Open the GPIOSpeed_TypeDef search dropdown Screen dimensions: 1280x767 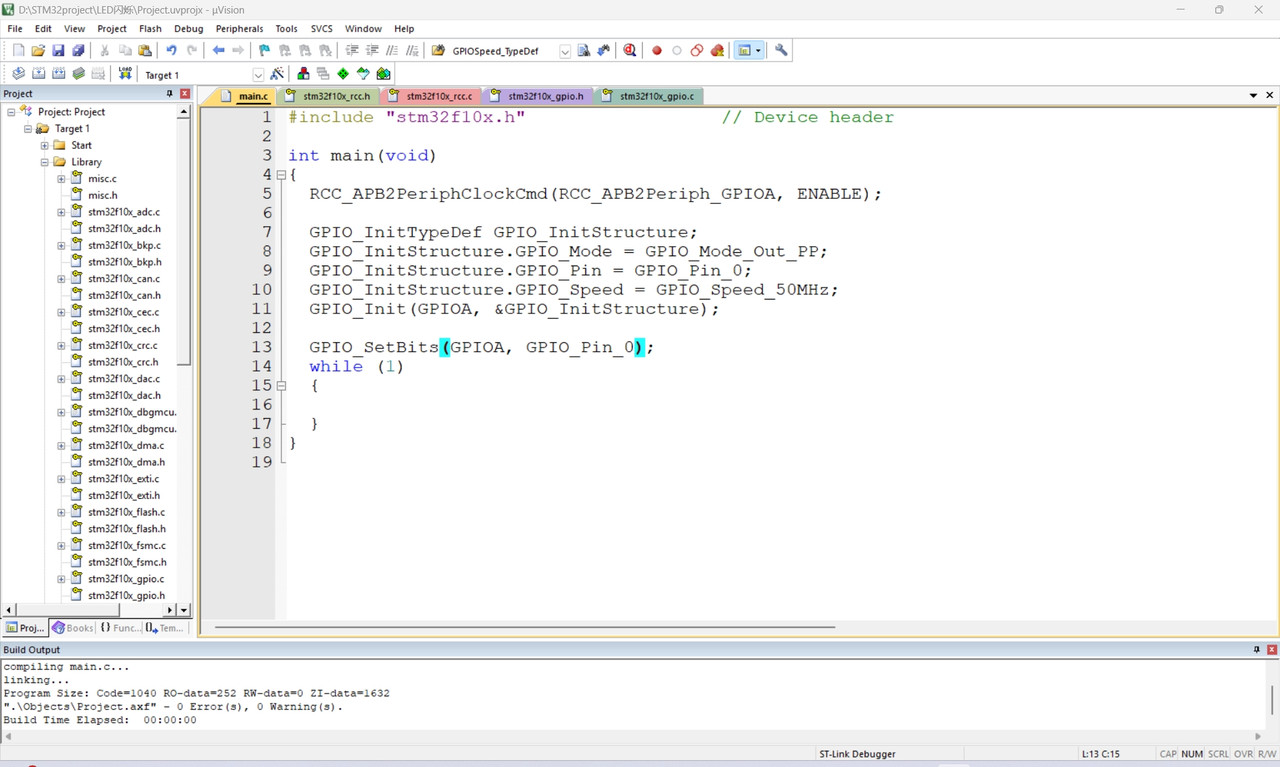[564, 51]
